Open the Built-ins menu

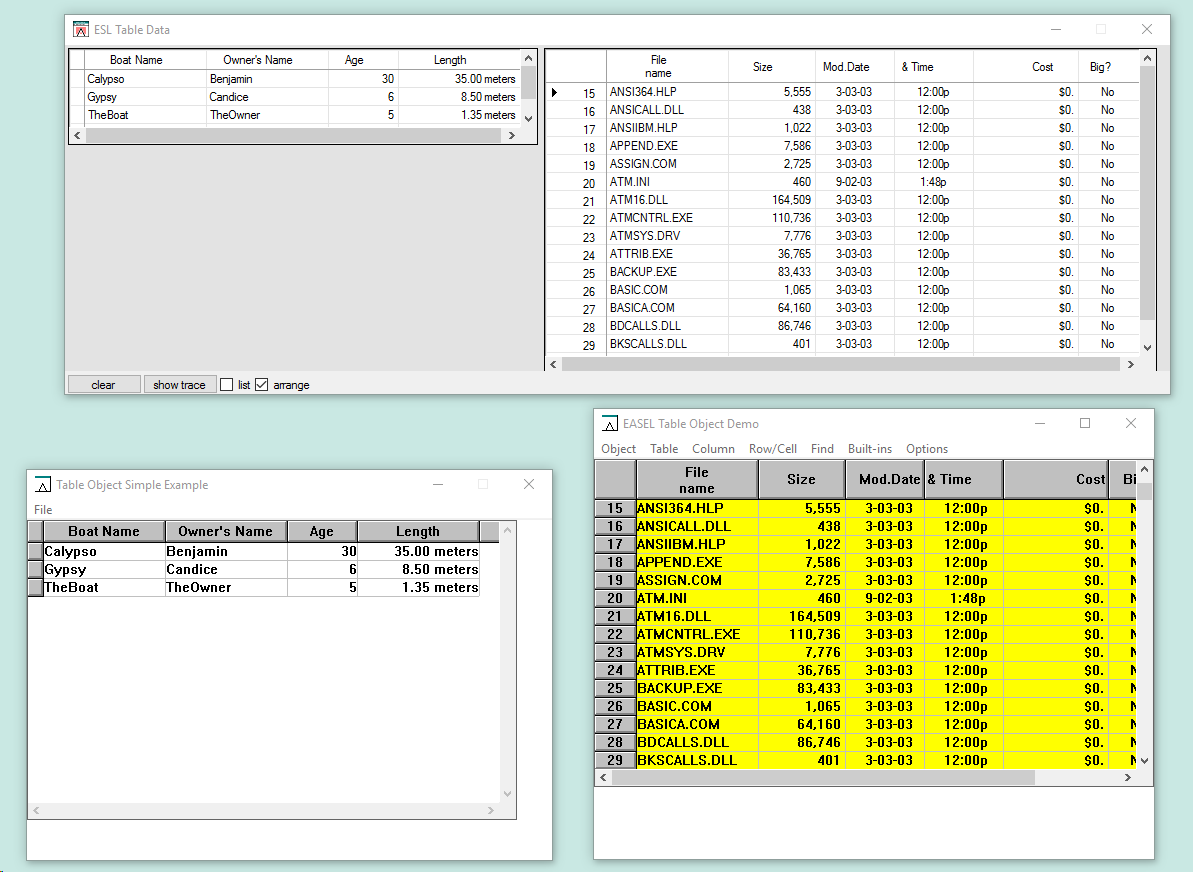869,449
